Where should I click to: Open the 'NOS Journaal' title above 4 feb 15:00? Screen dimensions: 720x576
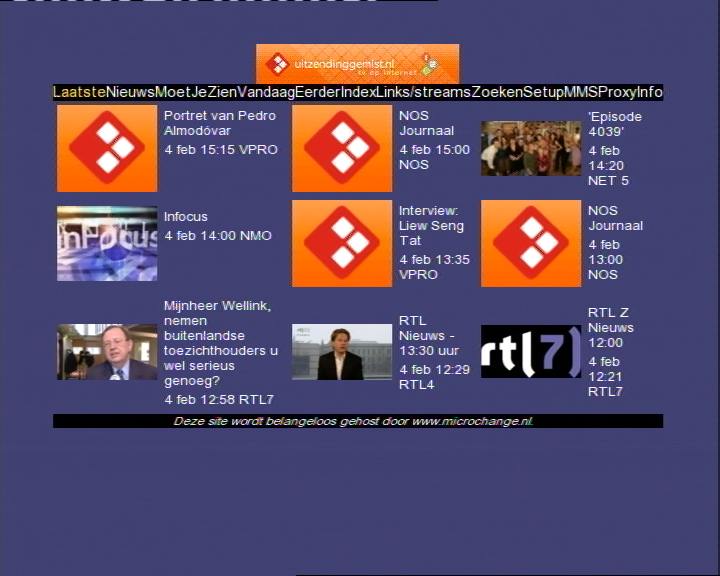[x=427, y=123]
